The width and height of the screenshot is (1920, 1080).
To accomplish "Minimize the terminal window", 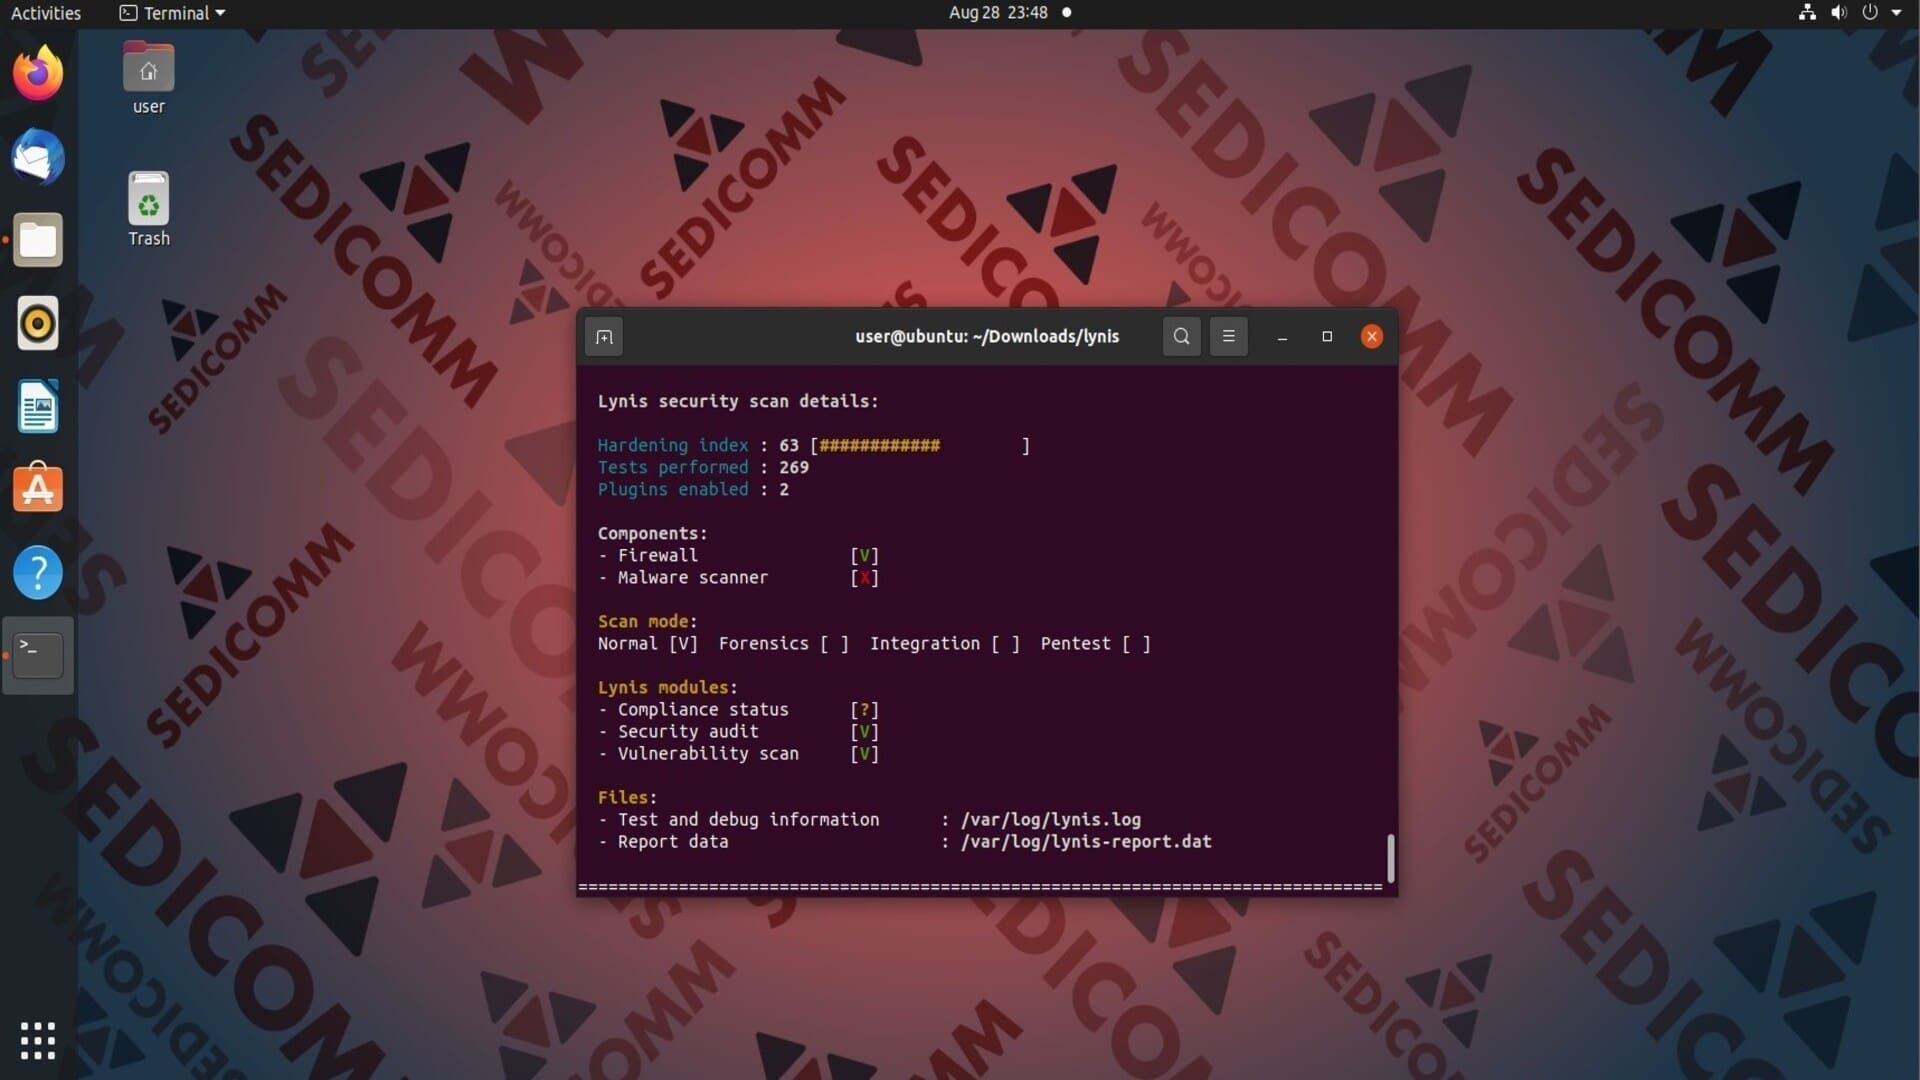I will point(1282,337).
